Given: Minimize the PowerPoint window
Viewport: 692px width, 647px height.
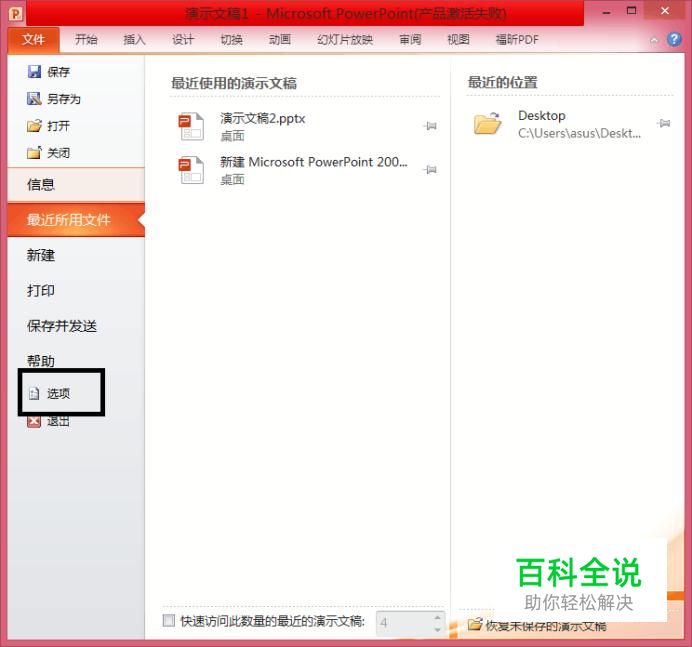Looking at the screenshot, I should 607,12.
